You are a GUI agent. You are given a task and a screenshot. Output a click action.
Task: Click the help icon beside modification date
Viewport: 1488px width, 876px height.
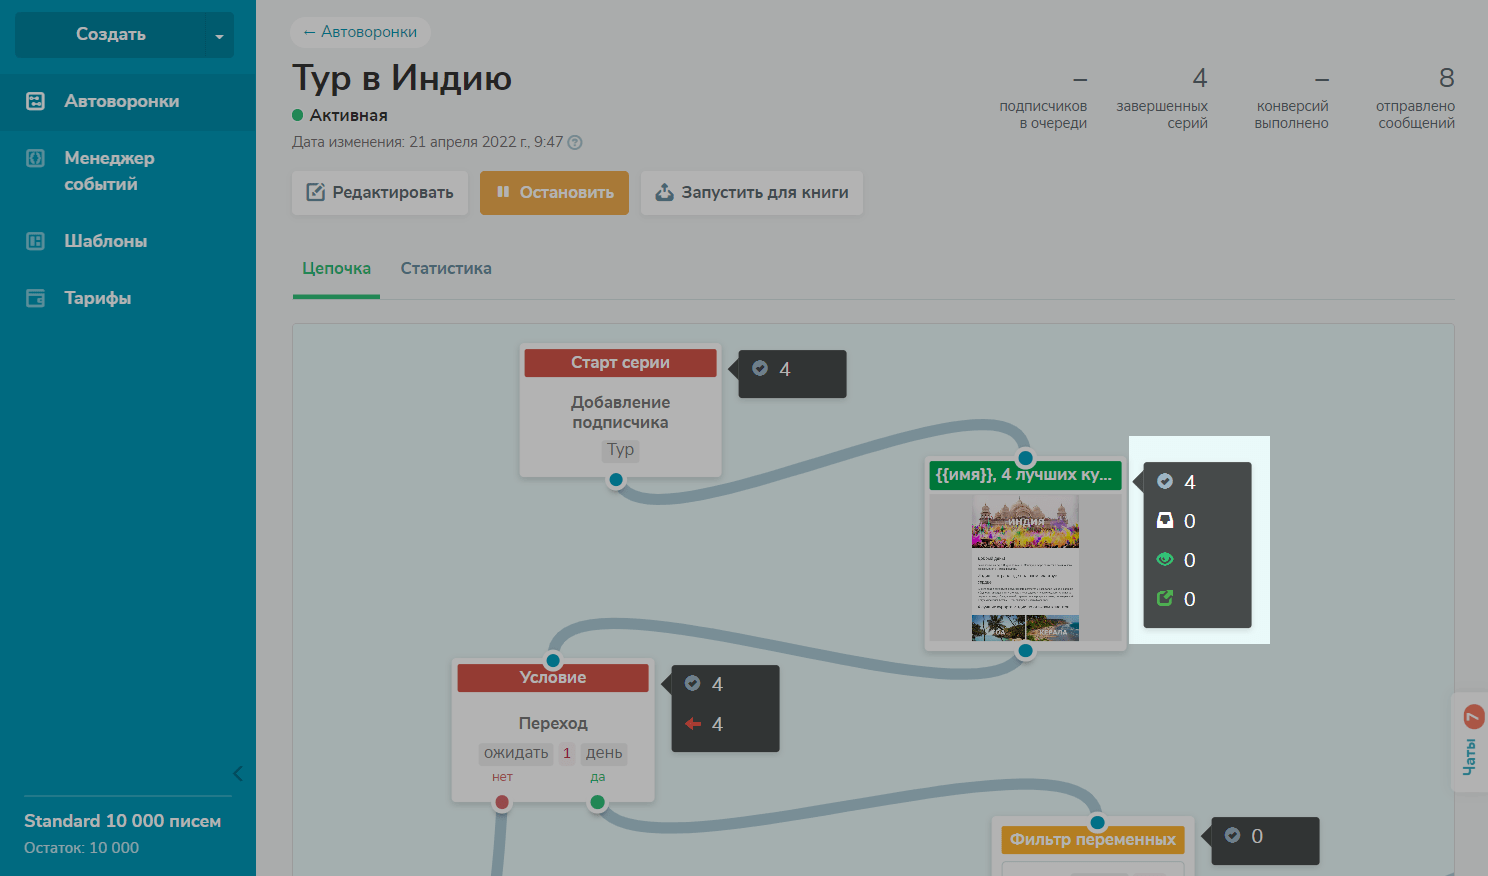tap(575, 142)
